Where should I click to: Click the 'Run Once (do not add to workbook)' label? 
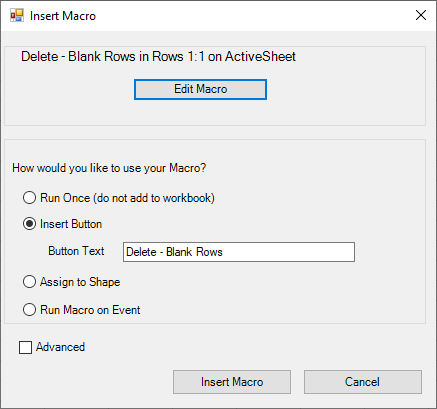coord(127,198)
